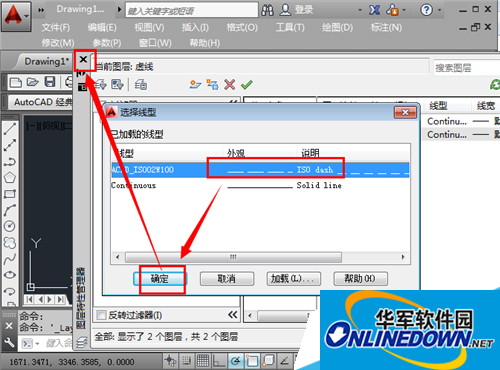Select the Rectangle tool

point(10,194)
